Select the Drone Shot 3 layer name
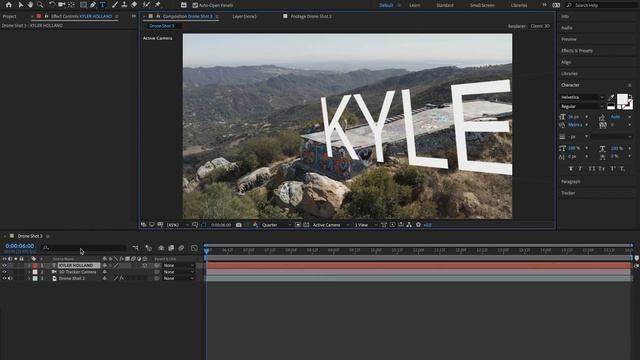The image size is (640, 360). (x=72, y=278)
